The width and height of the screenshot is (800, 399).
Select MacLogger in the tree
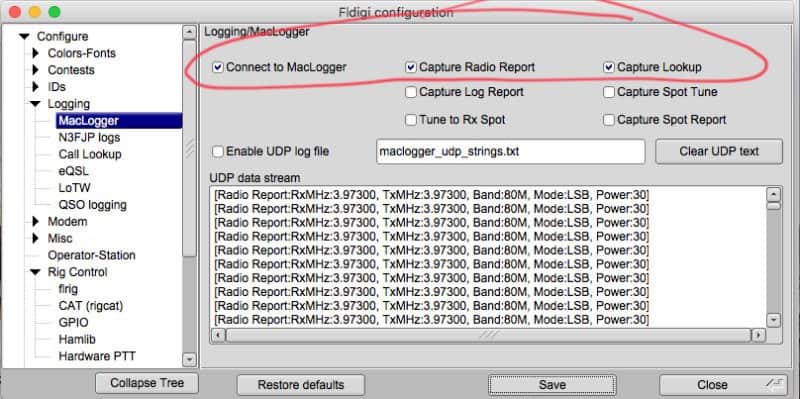click(119, 121)
